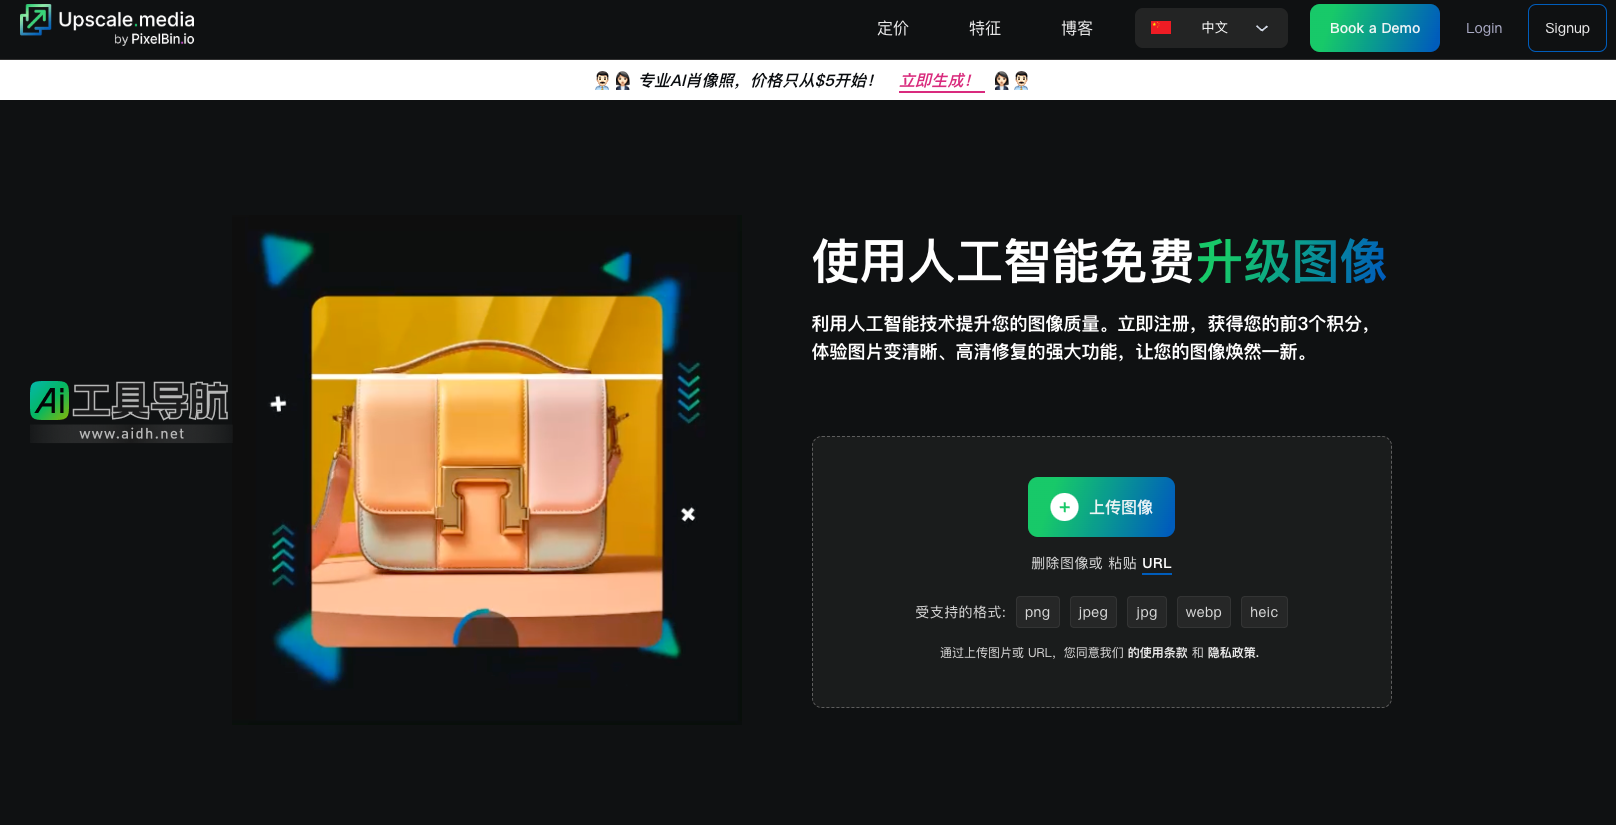
Task: Click the Upscale.media logo icon
Action: click(35, 21)
